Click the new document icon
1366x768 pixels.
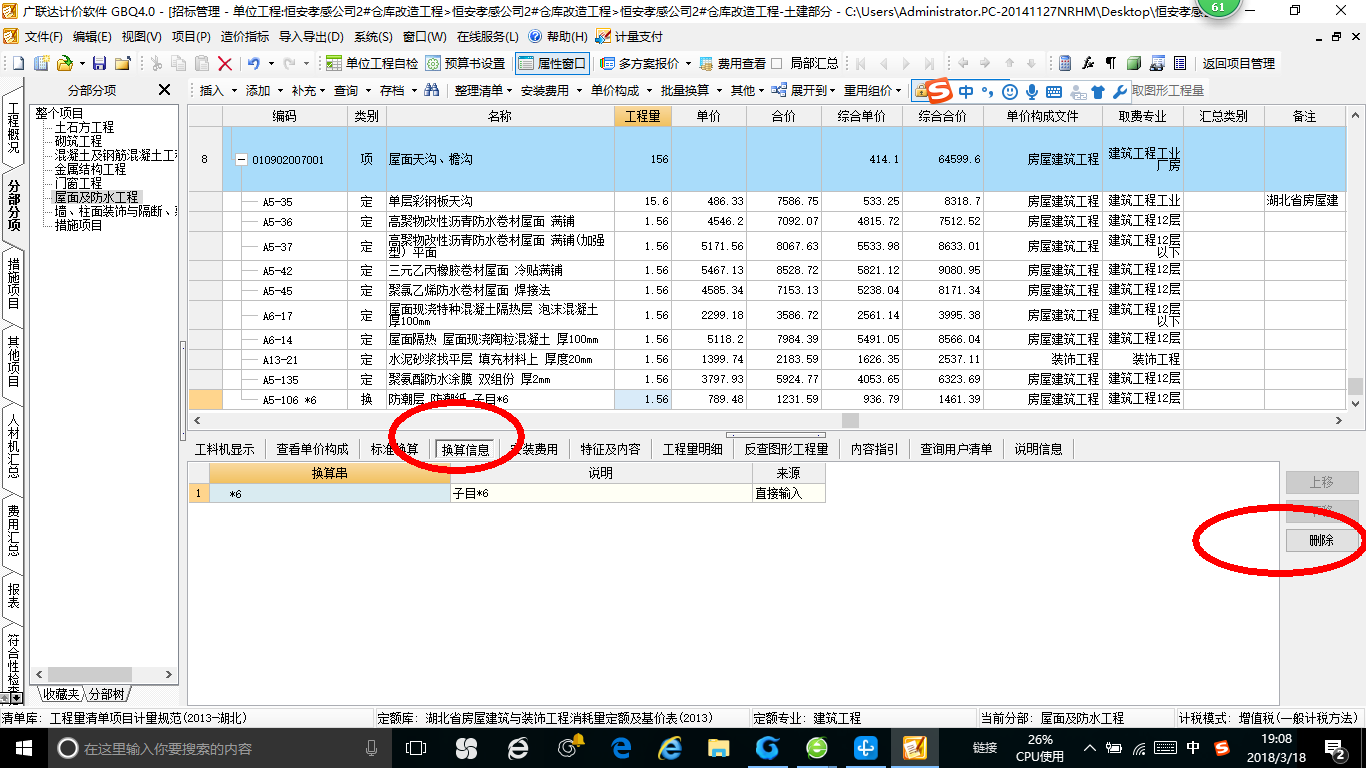(x=17, y=63)
